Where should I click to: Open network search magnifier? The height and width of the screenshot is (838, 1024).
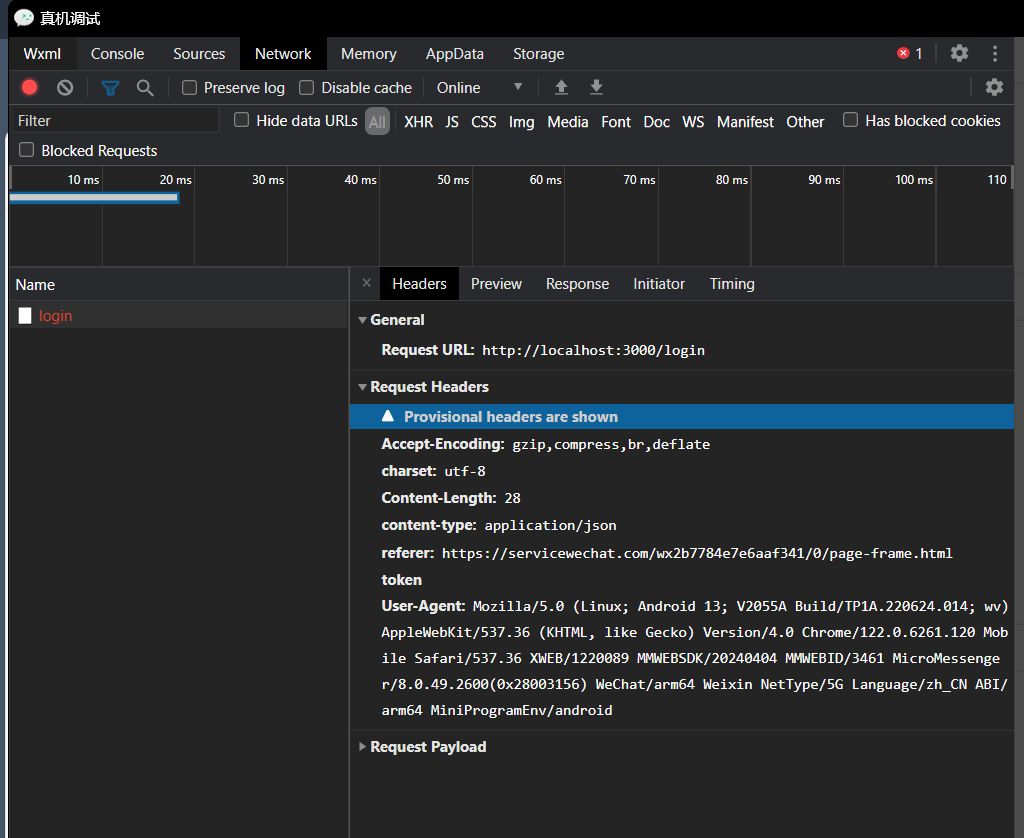click(x=145, y=88)
